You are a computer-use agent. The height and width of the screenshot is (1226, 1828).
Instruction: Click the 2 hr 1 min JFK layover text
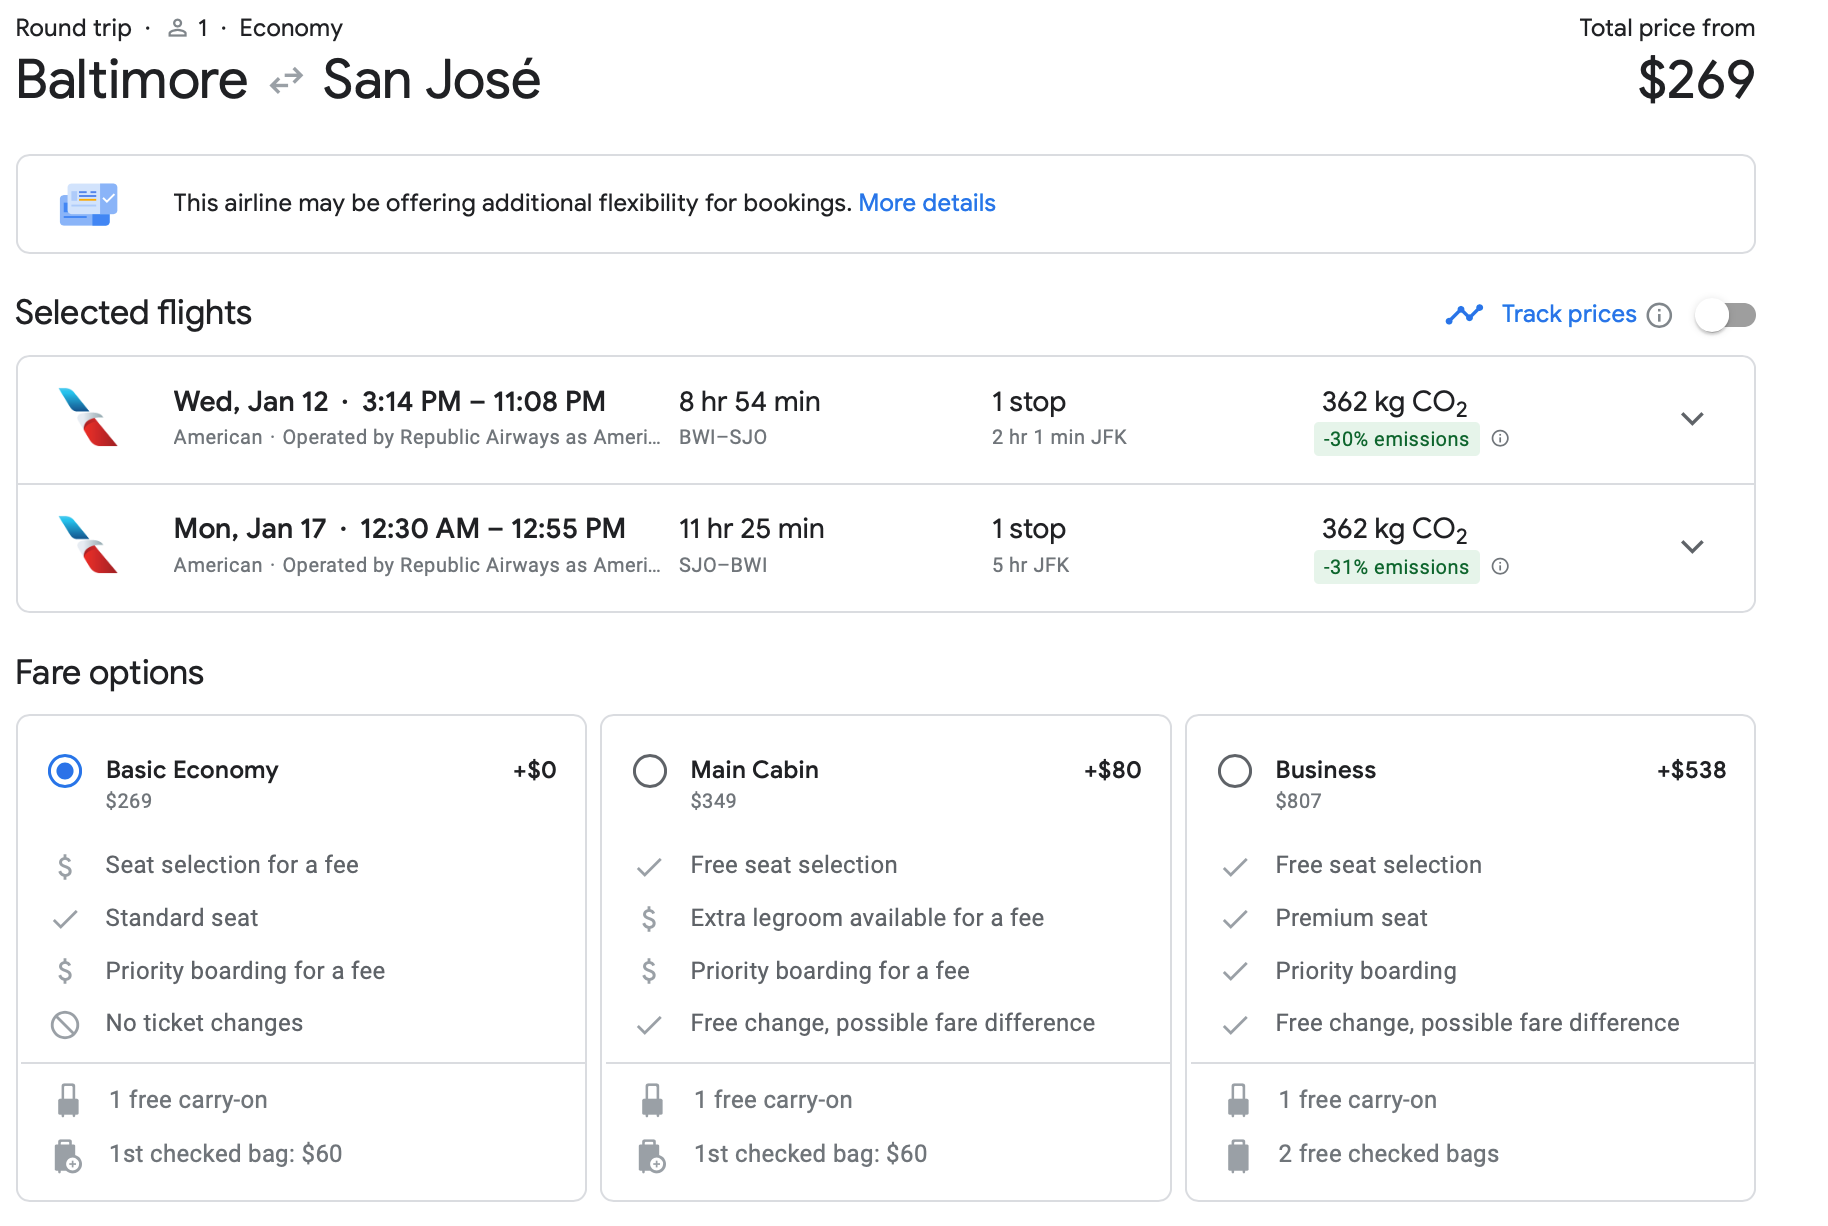coord(1059,437)
